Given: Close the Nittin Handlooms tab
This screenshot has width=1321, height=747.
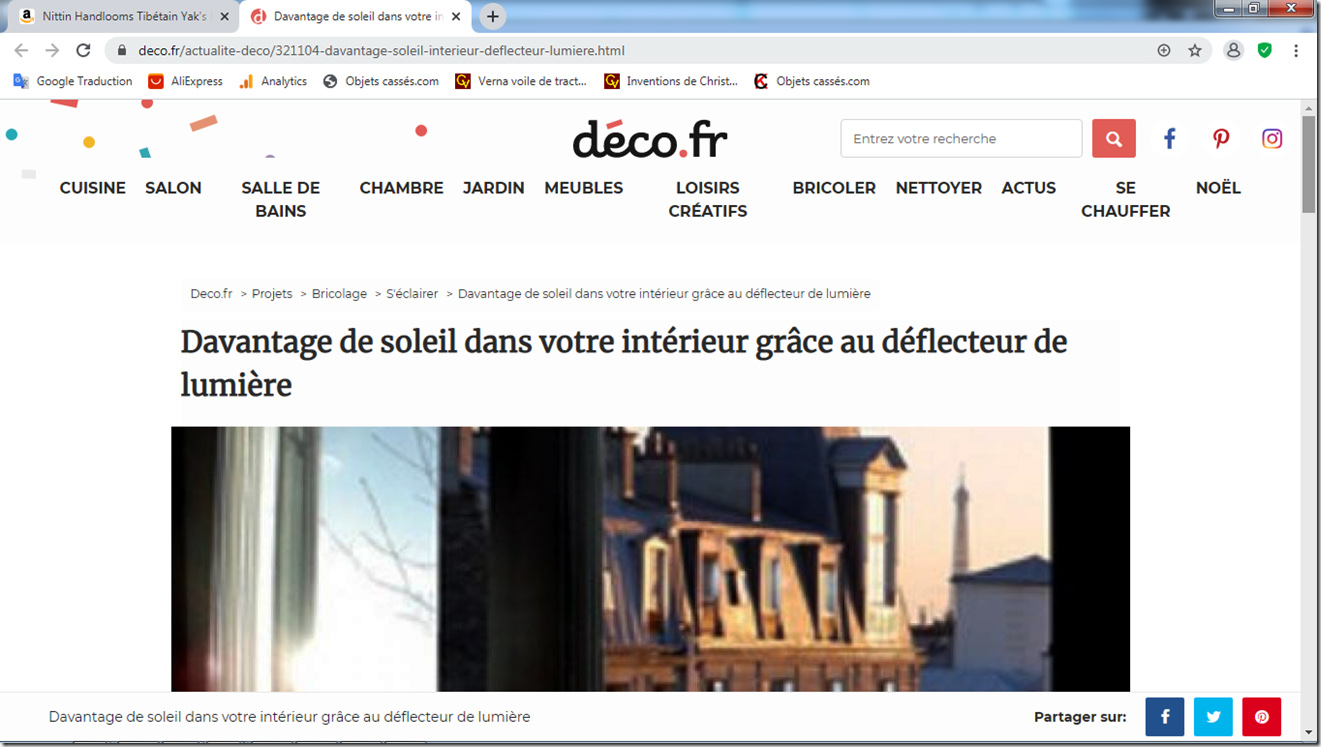Looking at the screenshot, I should [224, 17].
